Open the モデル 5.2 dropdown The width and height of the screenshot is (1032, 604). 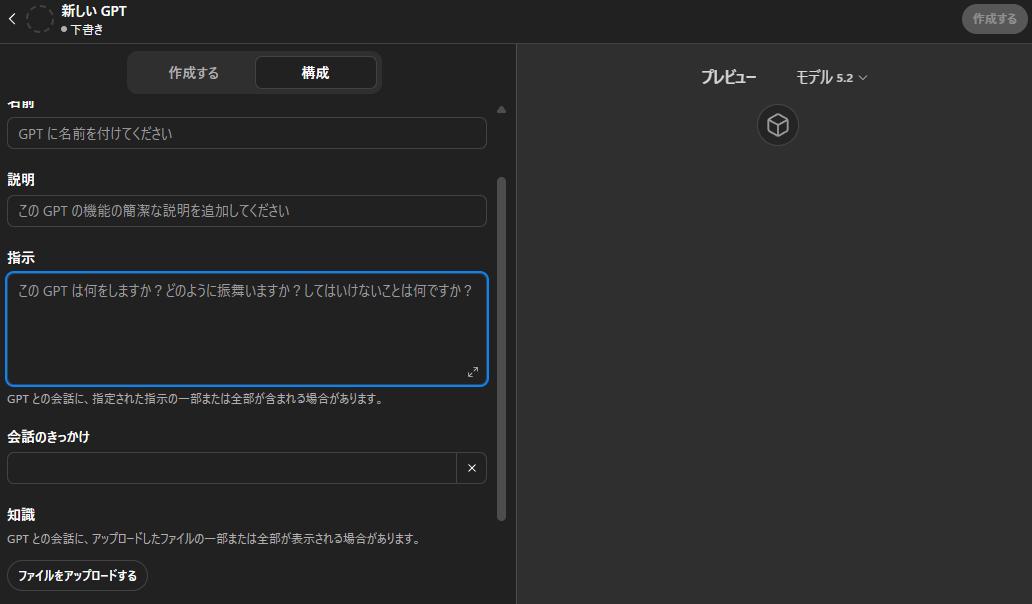coord(831,77)
